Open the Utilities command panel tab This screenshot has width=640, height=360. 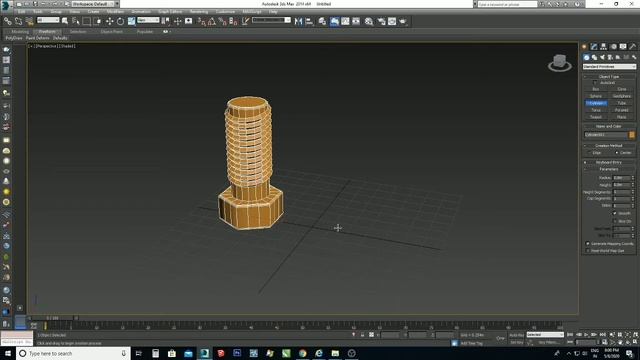tap(632, 47)
